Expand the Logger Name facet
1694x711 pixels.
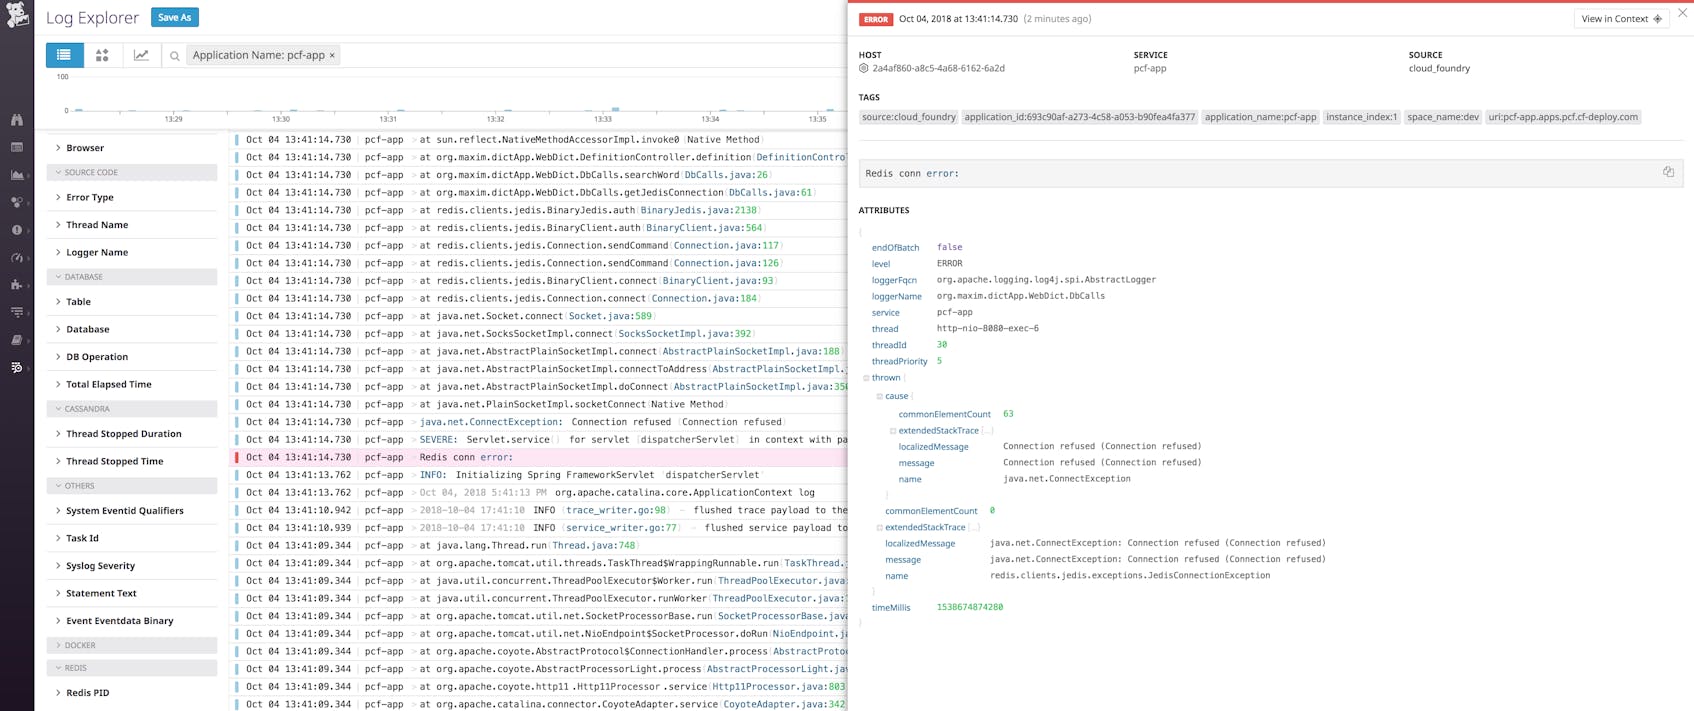[x=131, y=252]
